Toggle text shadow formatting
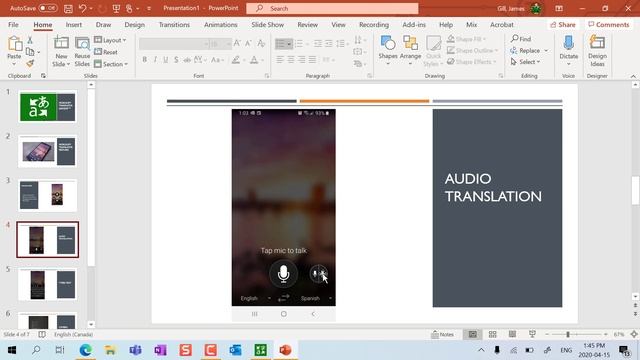 click(x=176, y=60)
